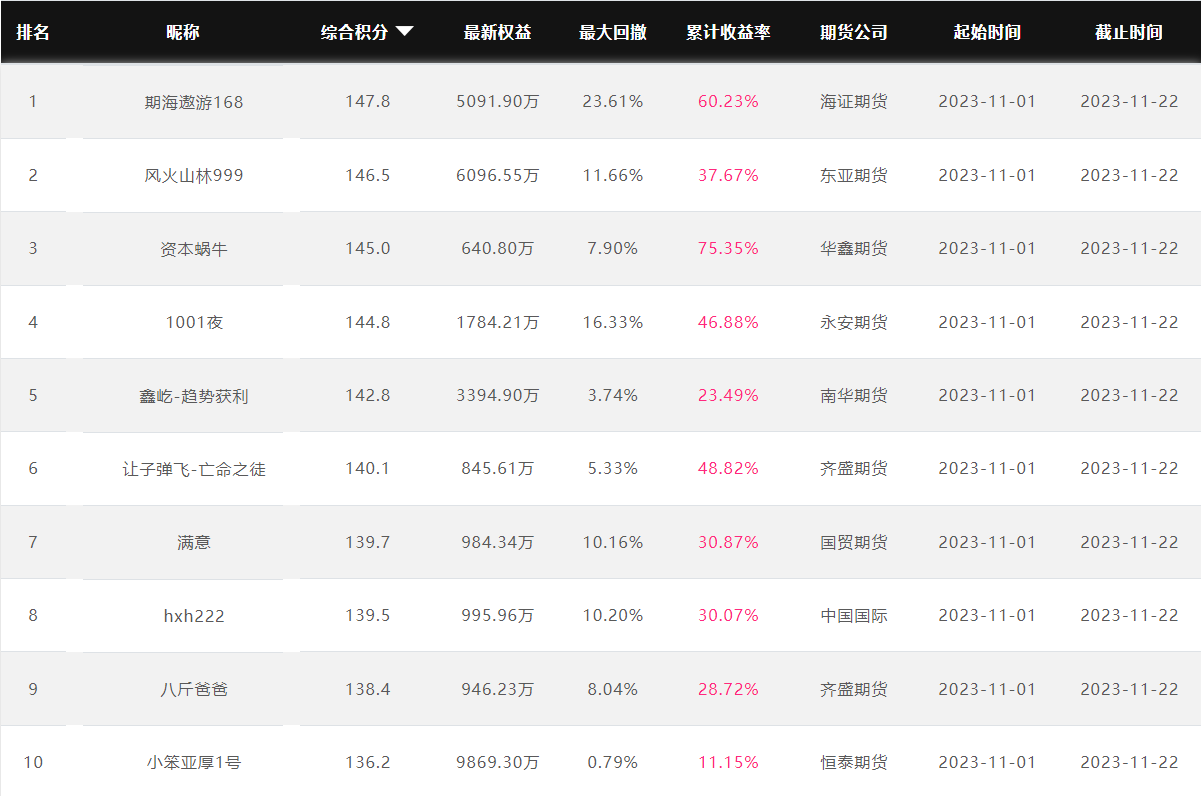This screenshot has width=1201, height=796.
Task: Select return rate 46.88%
Action: (728, 322)
